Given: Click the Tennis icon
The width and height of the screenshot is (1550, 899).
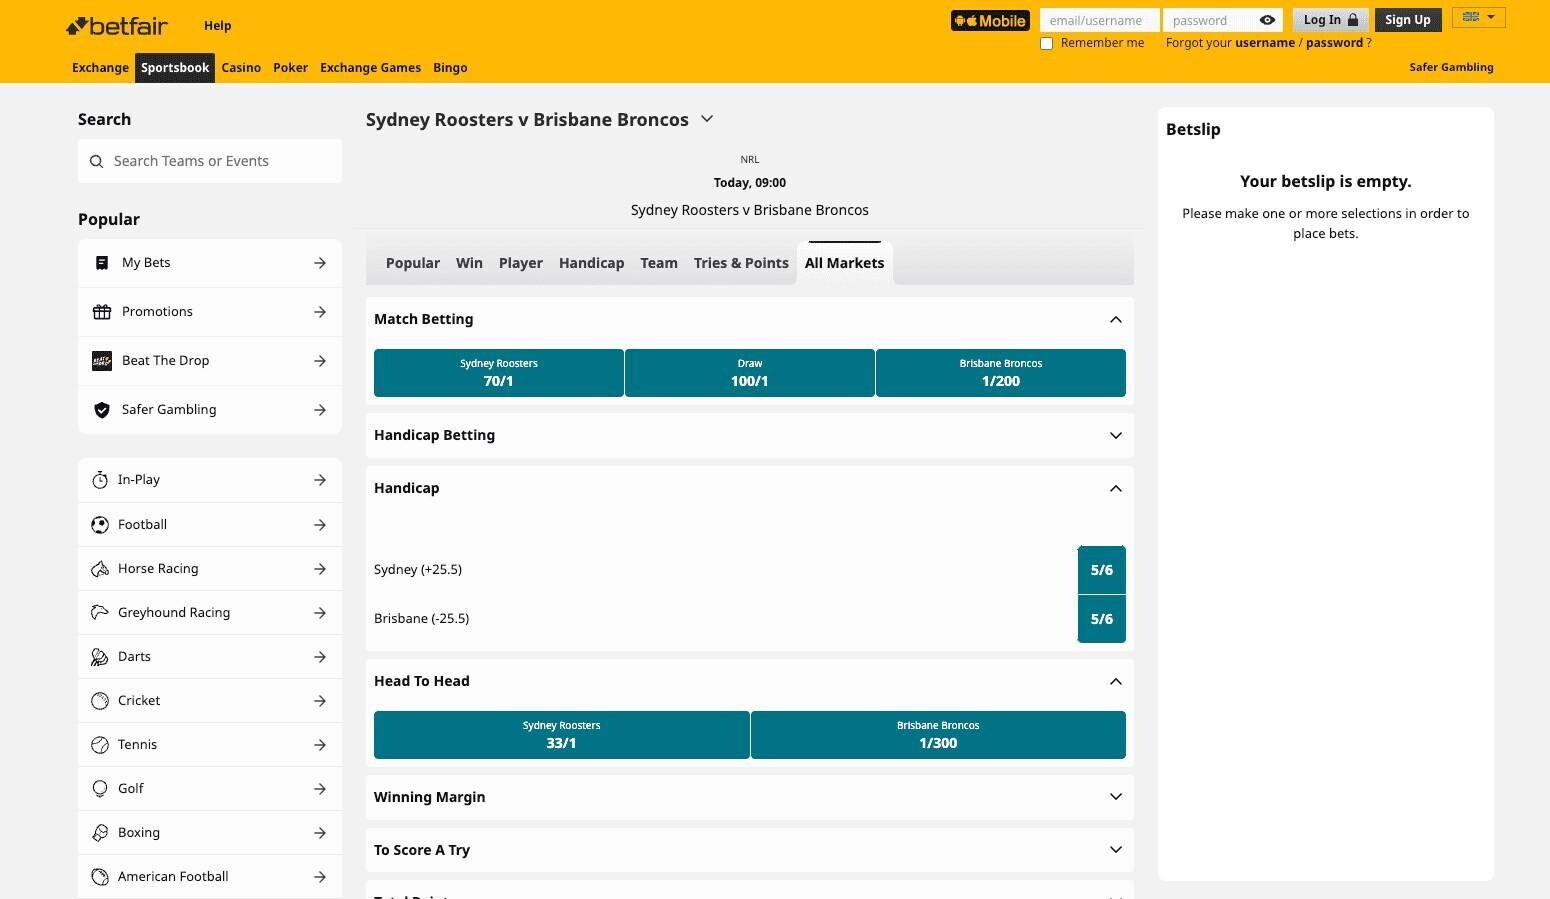Looking at the screenshot, I should point(100,745).
